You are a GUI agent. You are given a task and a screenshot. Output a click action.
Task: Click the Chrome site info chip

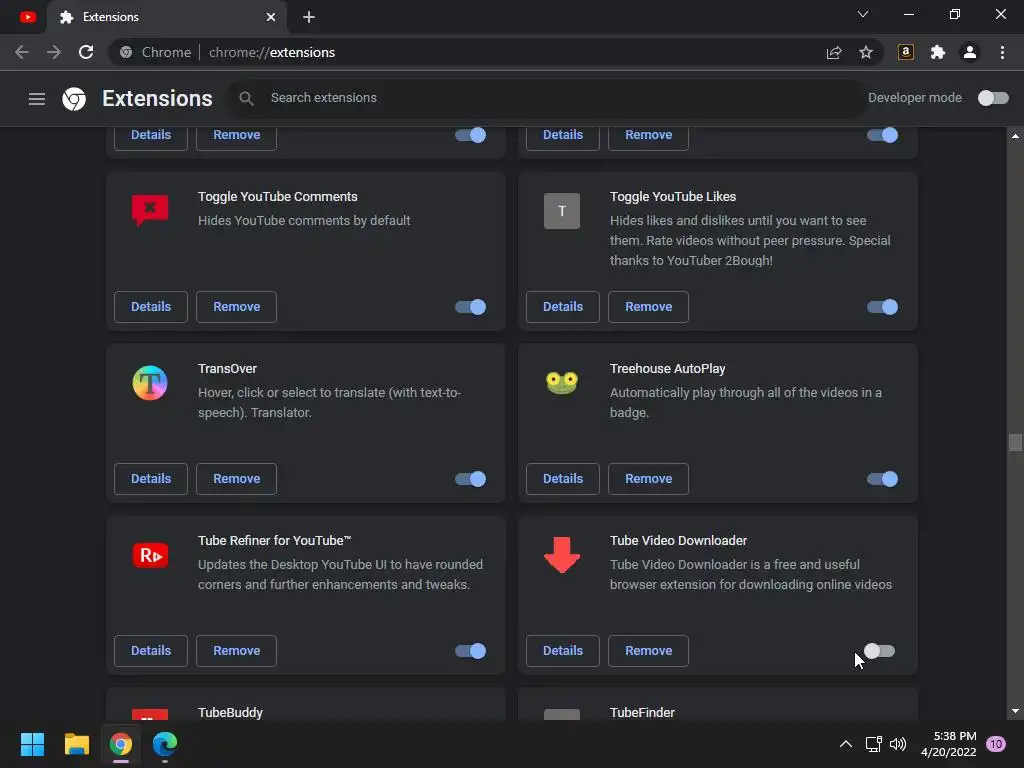(155, 52)
